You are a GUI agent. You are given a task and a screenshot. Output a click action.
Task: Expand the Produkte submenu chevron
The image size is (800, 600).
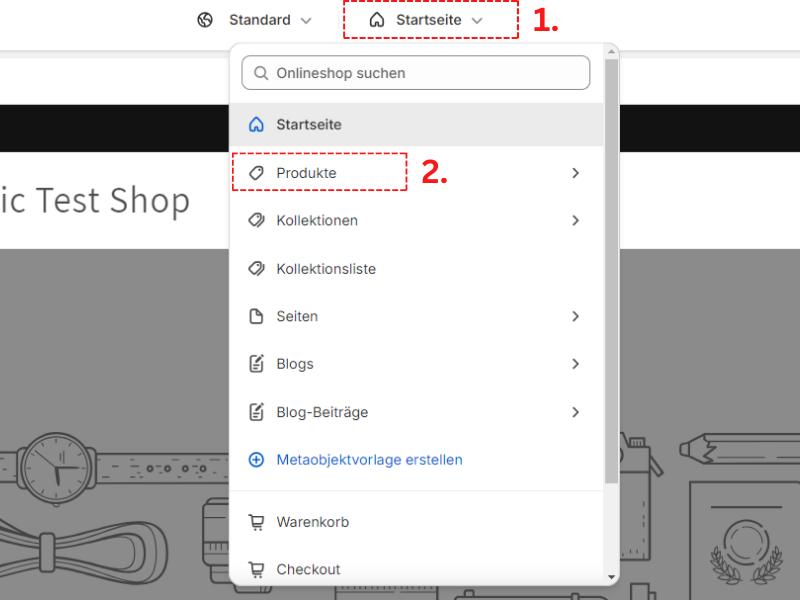[575, 172]
